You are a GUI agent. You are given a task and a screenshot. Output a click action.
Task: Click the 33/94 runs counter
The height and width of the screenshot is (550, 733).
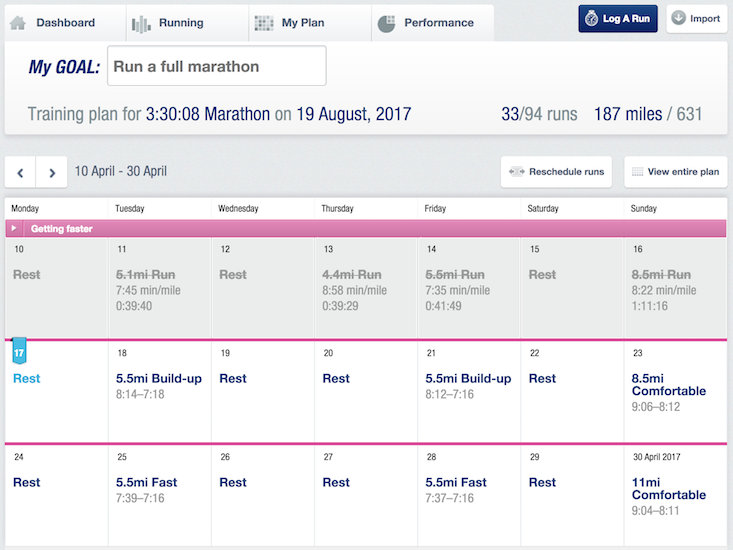click(539, 114)
